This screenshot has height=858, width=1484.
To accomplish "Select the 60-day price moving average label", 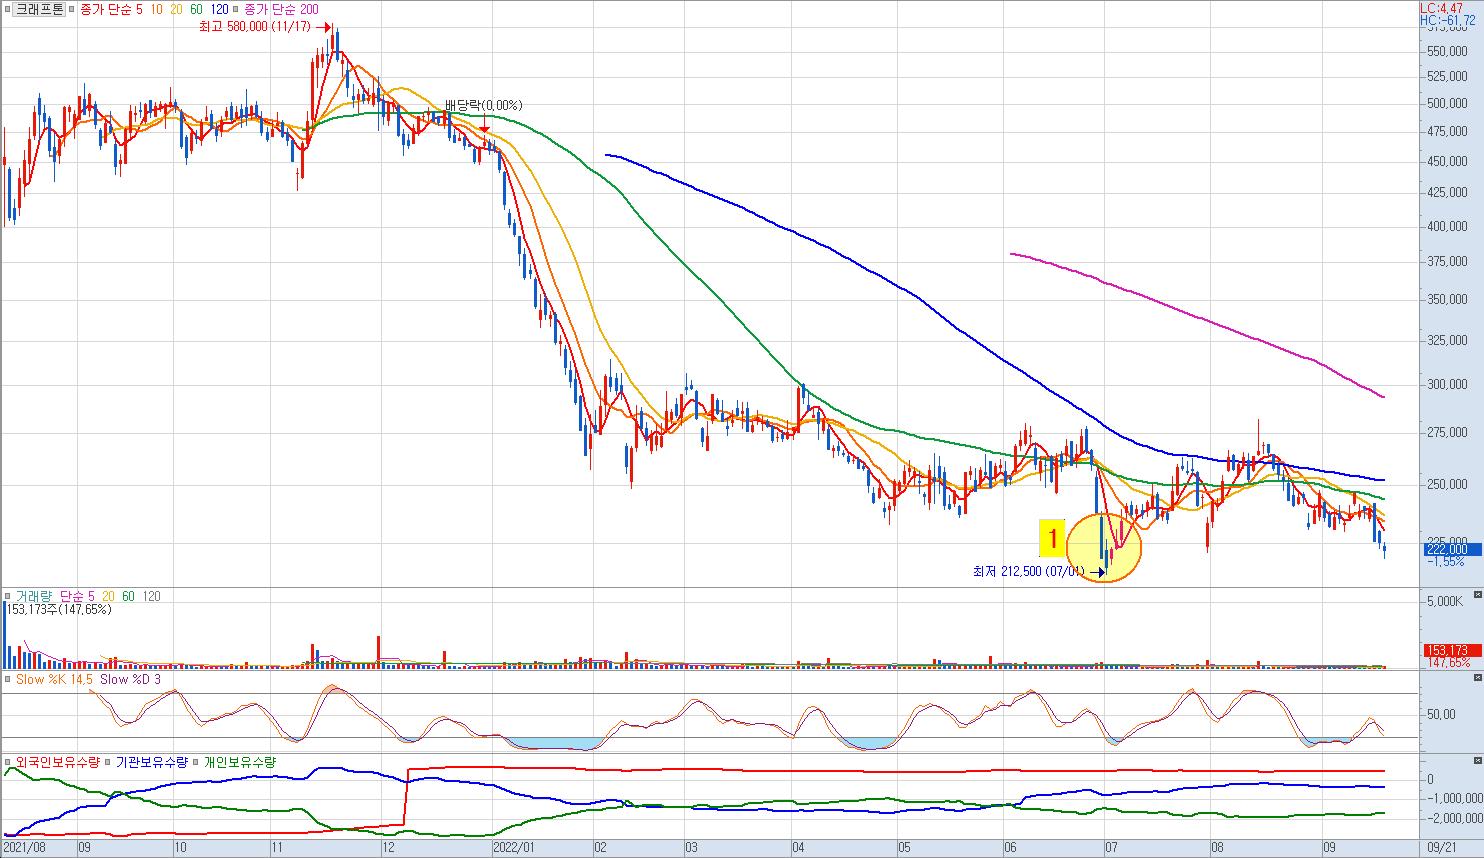I will point(196,9).
